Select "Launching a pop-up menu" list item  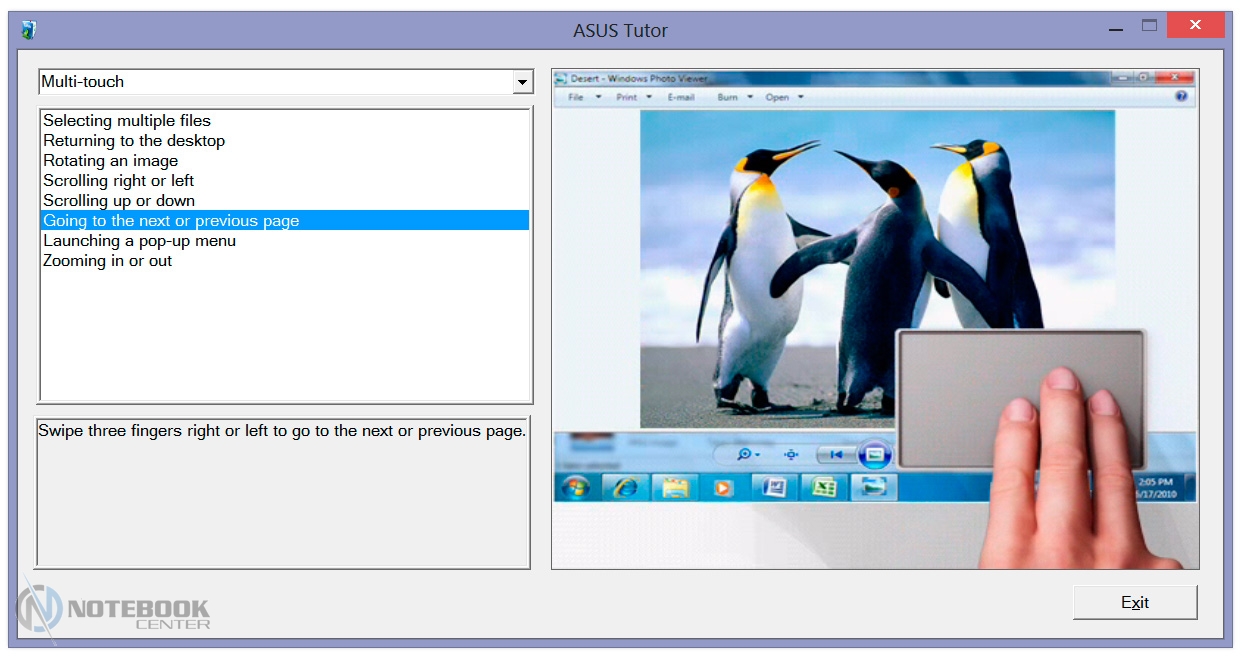140,241
